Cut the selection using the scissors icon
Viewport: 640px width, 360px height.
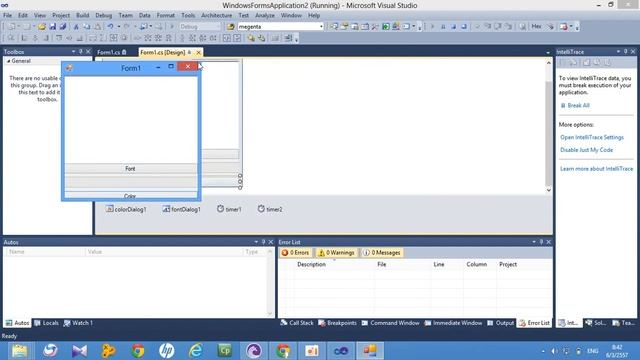(76, 27)
